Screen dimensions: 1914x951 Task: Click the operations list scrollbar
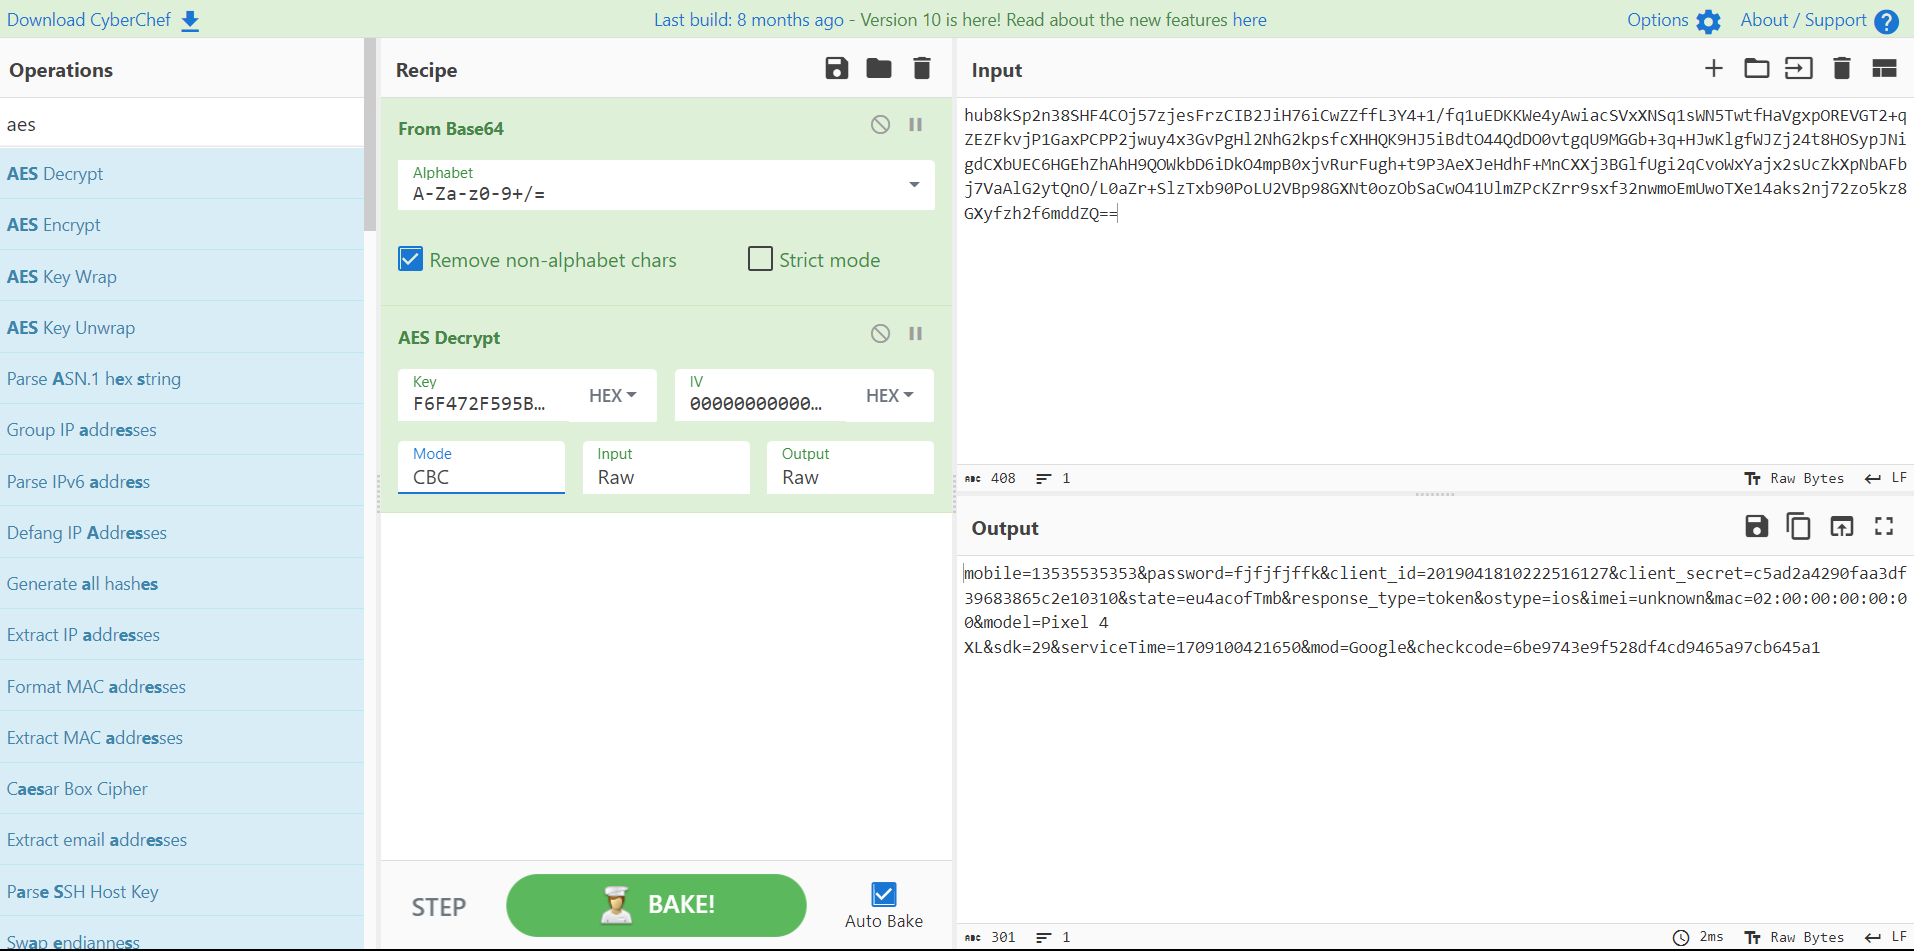coord(370,135)
